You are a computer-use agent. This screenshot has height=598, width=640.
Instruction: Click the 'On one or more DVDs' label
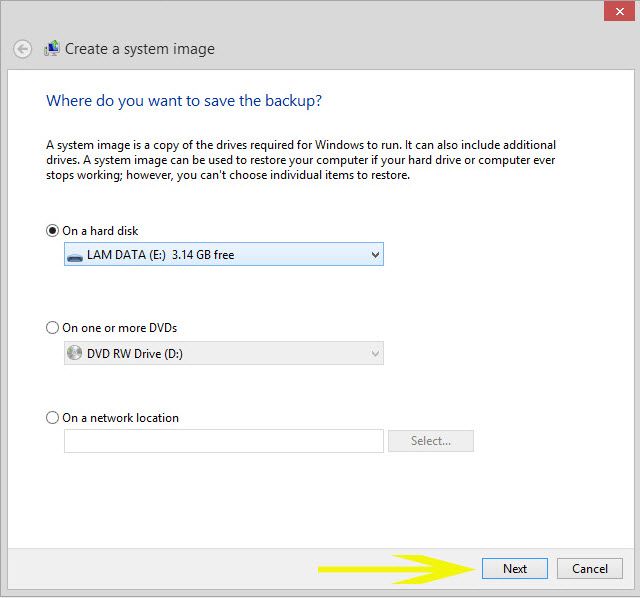[x=120, y=327]
